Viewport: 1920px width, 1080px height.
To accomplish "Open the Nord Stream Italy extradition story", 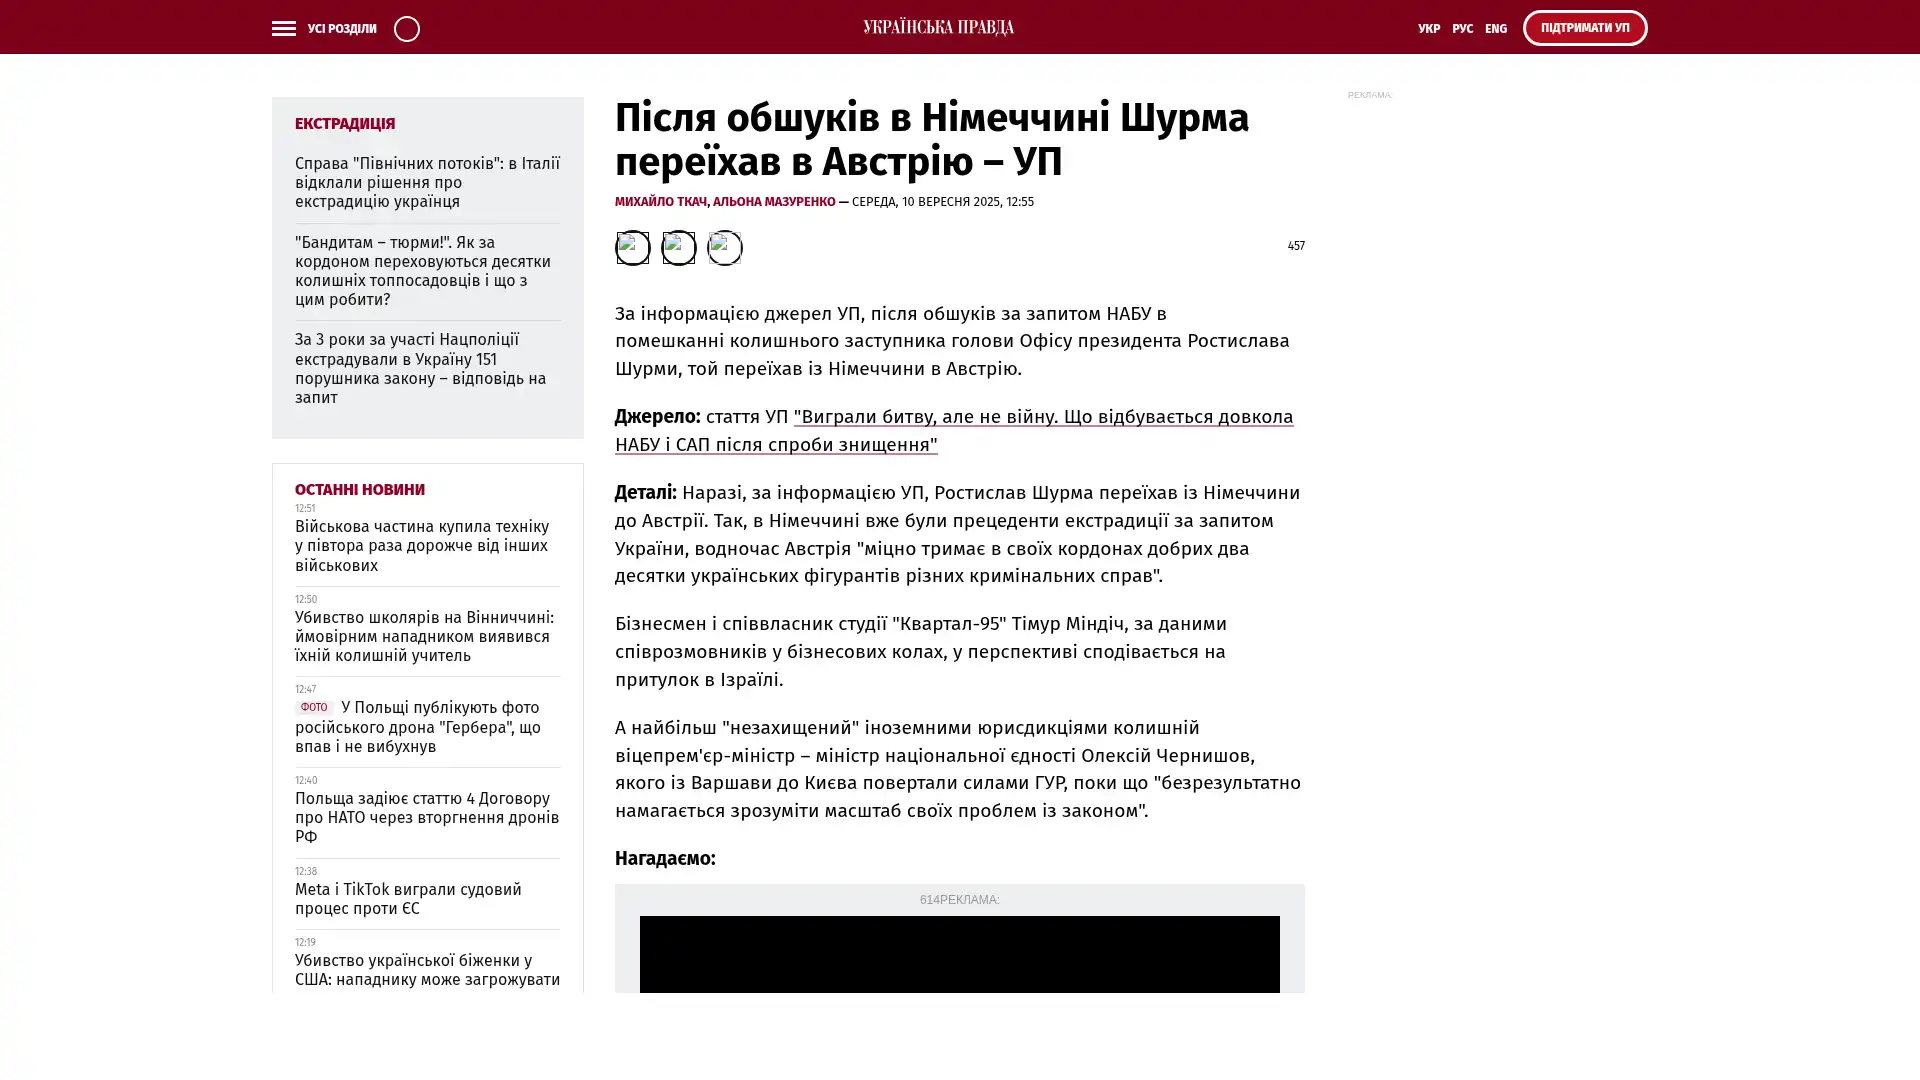I will (x=427, y=182).
